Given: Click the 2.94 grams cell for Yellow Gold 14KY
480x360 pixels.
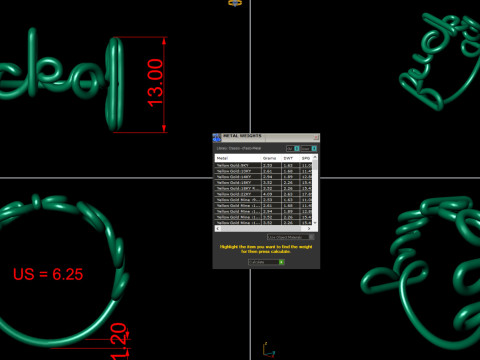Looking at the screenshot, I should pyautogui.click(x=271, y=177).
